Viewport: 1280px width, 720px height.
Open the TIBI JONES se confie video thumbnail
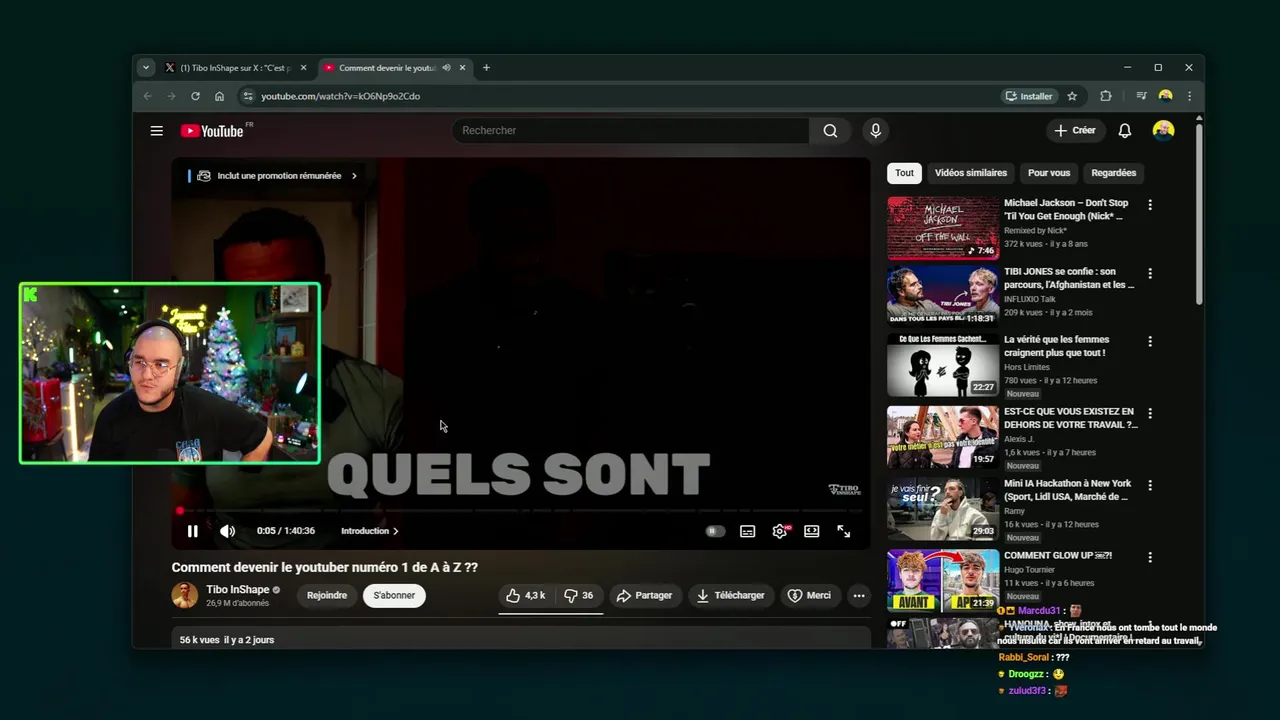point(943,296)
